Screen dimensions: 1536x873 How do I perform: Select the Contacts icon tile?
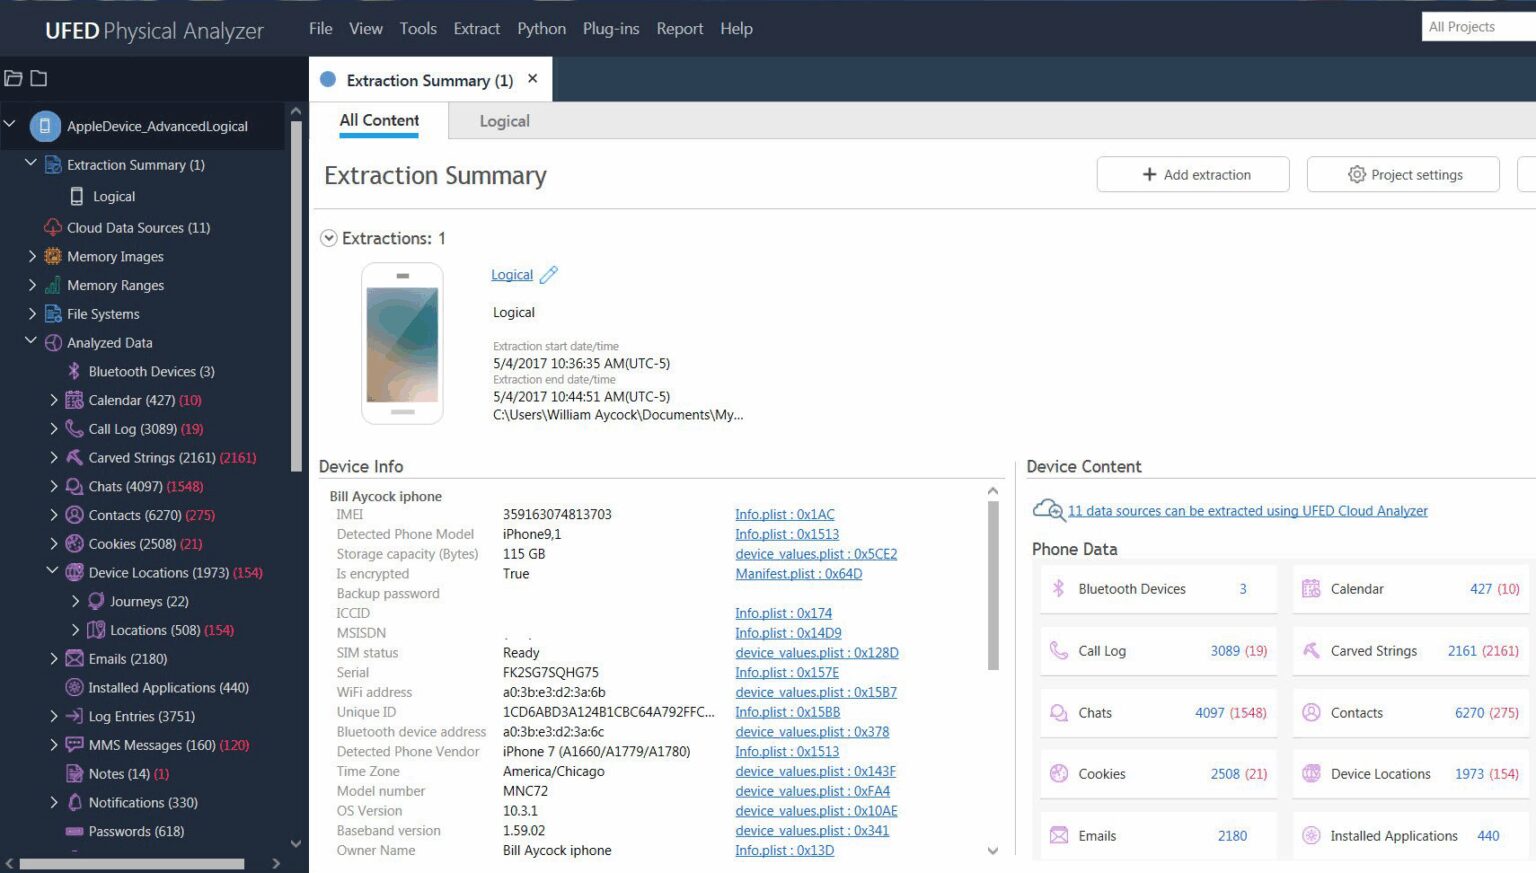point(1311,713)
